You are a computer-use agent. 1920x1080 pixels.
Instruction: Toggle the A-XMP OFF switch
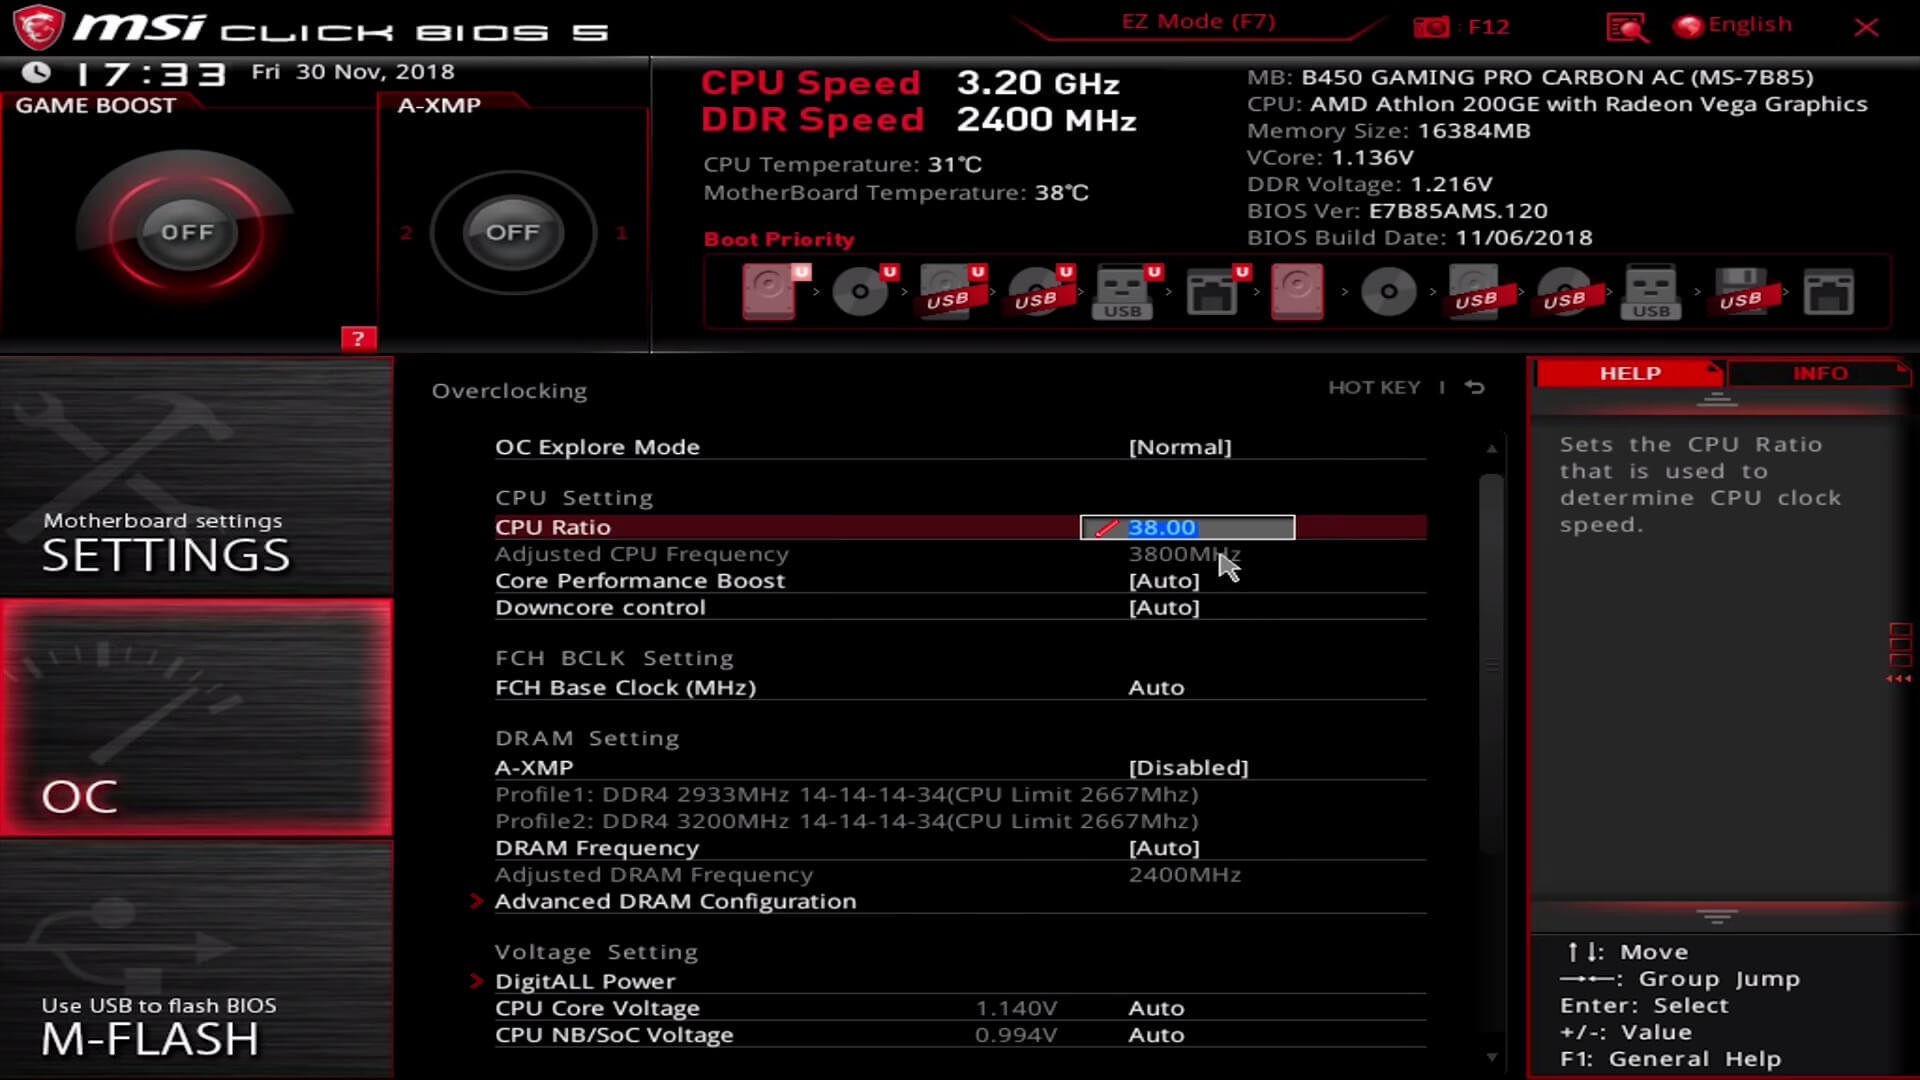[x=513, y=232]
